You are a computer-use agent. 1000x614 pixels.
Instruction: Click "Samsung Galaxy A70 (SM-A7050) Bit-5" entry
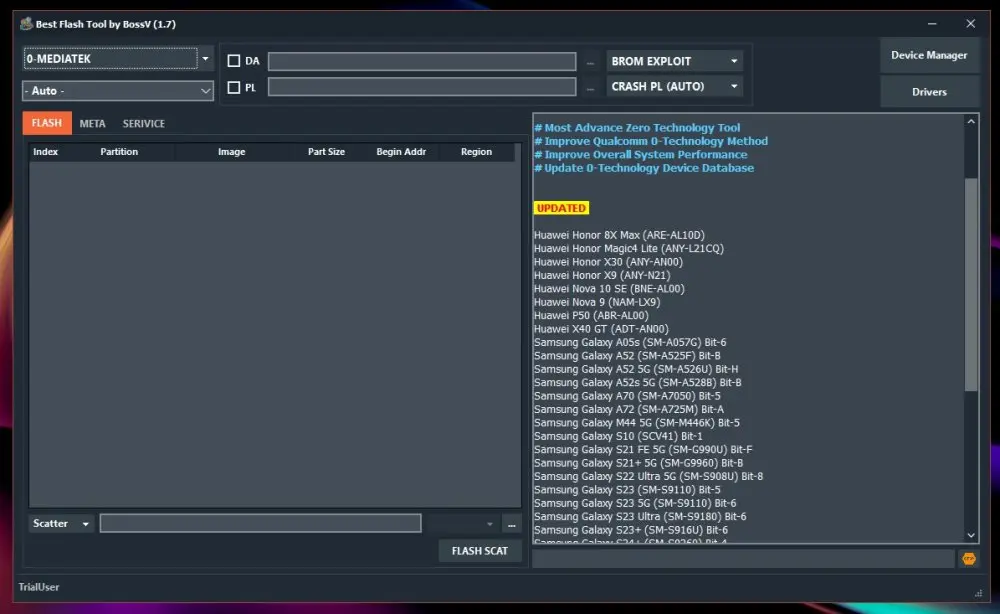(628, 396)
